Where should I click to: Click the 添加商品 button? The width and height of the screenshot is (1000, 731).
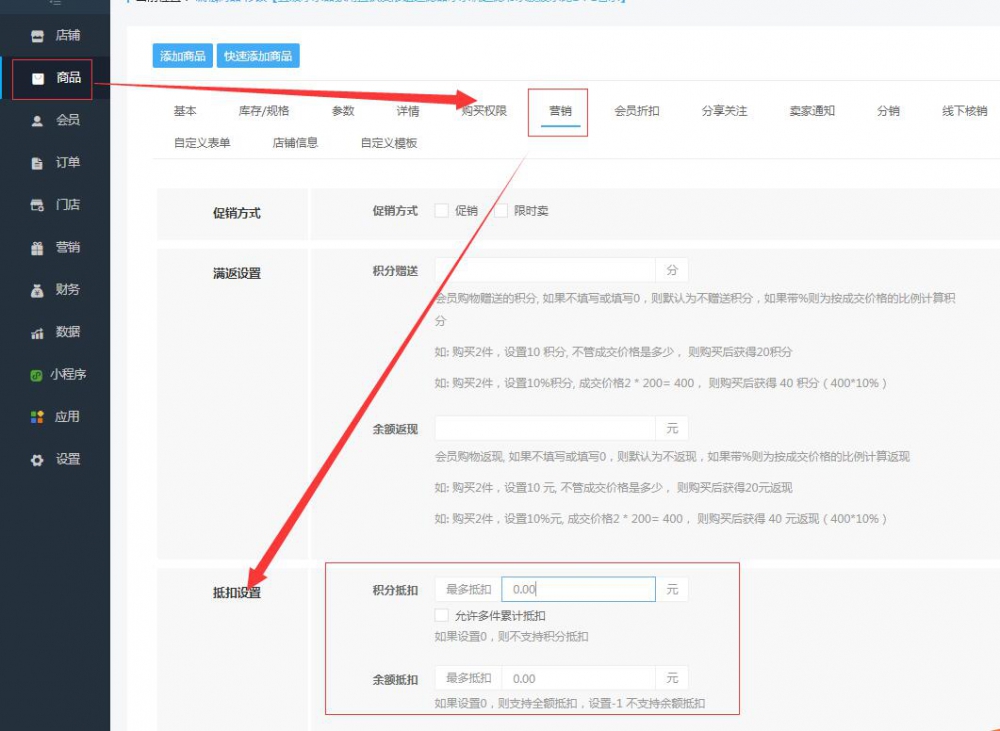182,56
